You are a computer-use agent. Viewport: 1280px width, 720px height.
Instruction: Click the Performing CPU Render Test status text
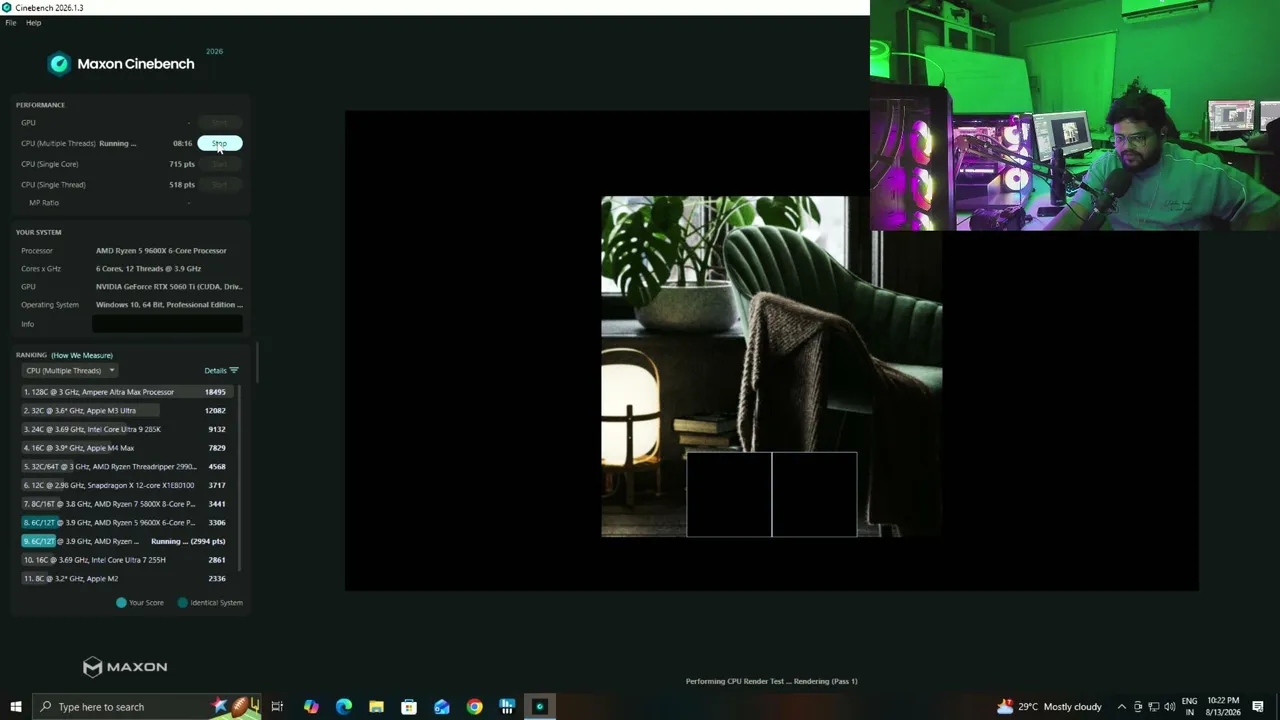[x=771, y=681]
